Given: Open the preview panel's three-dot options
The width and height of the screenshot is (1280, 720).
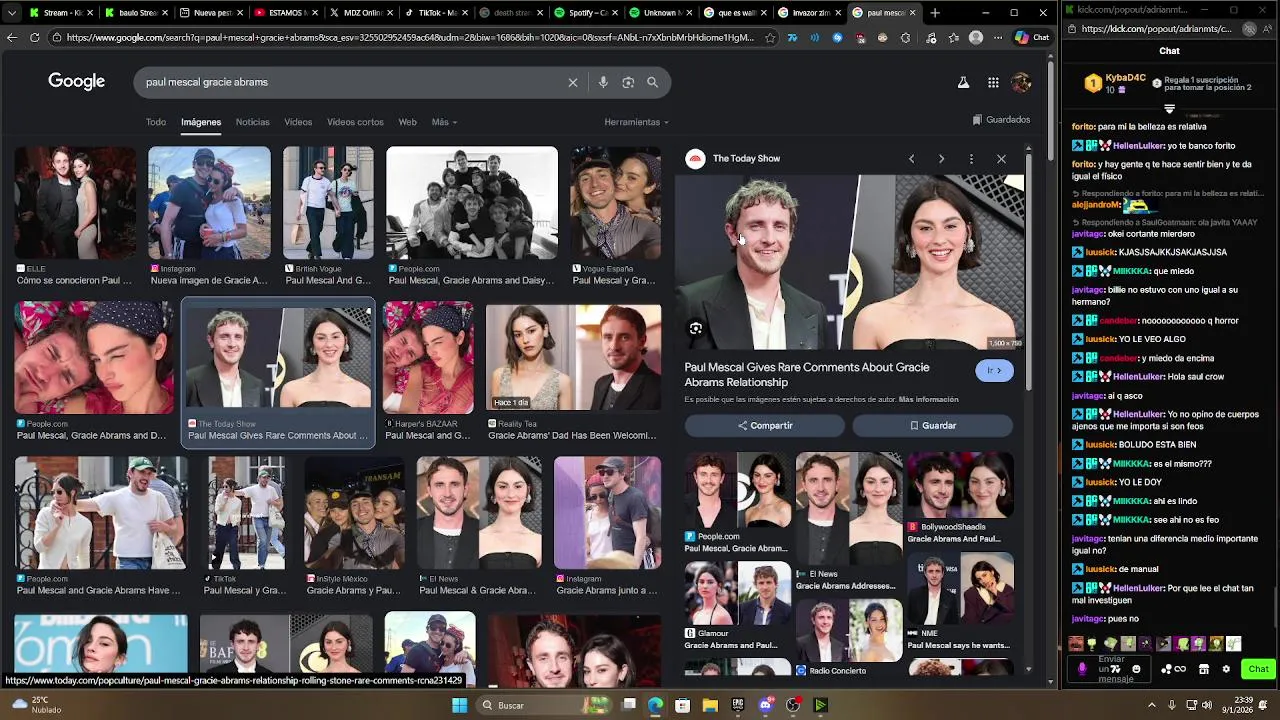Looking at the screenshot, I should click(x=971, y=159).
